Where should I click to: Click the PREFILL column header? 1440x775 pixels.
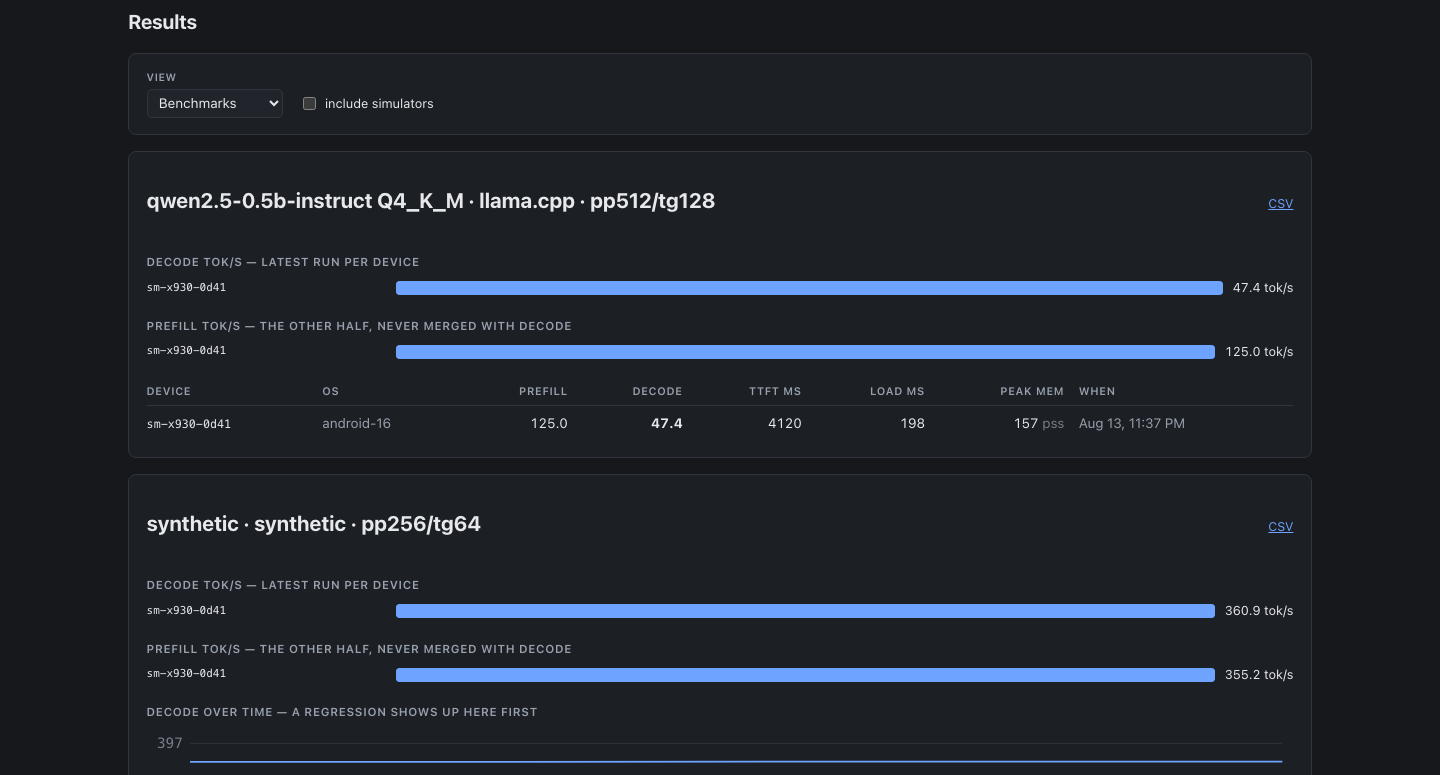[x=543, y=391]
